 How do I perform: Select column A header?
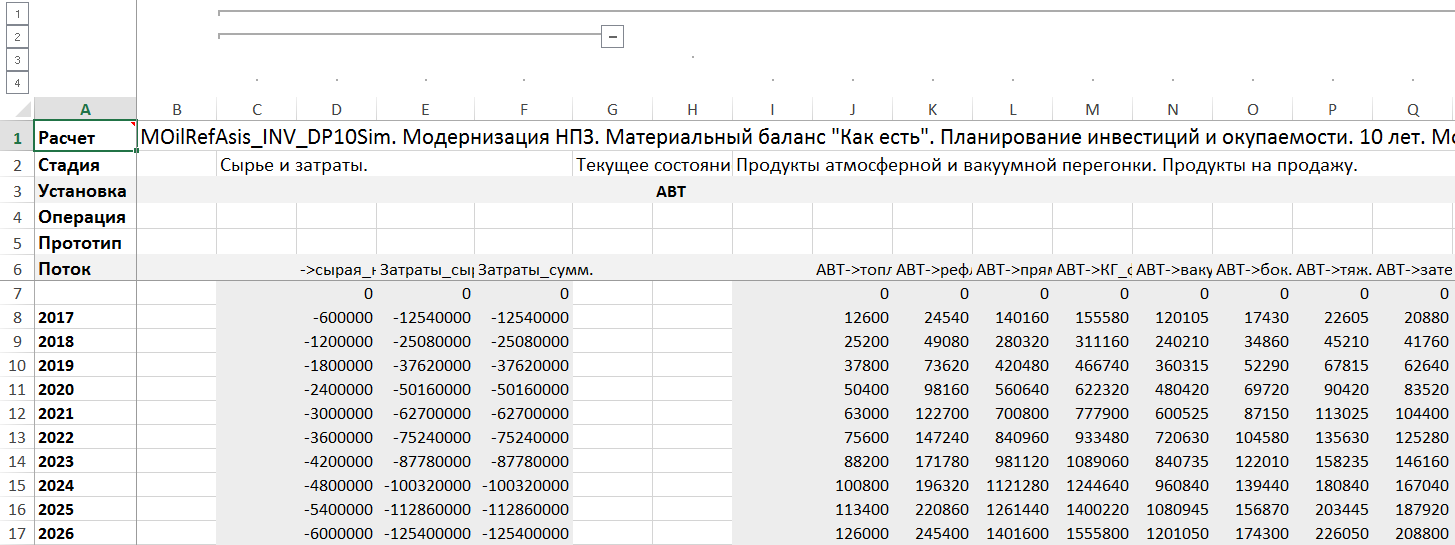click(85, 108)
